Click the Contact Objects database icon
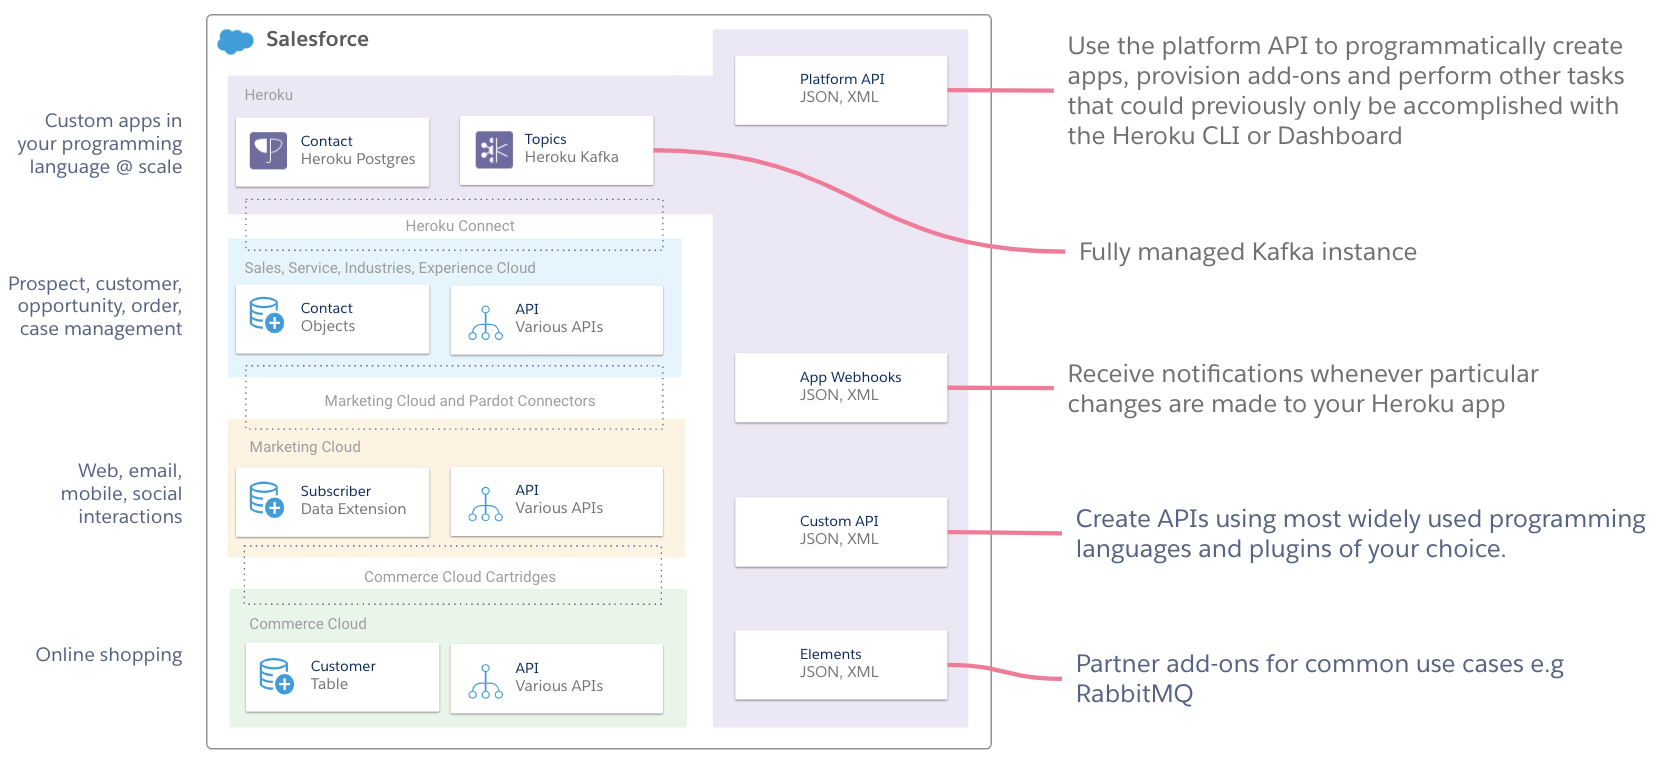The width and height of the screenshot is (1666, 768). pos(266,315)
